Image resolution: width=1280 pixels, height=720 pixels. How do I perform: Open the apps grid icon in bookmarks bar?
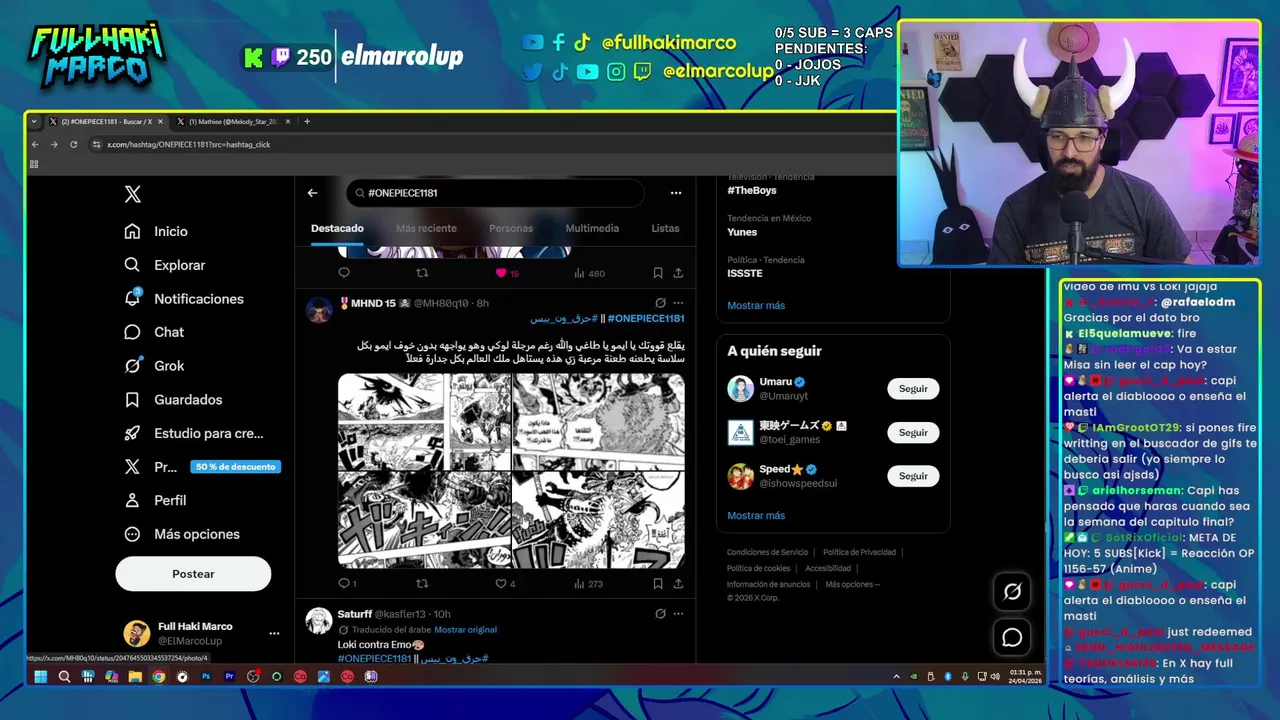click(x=34, y=164)
